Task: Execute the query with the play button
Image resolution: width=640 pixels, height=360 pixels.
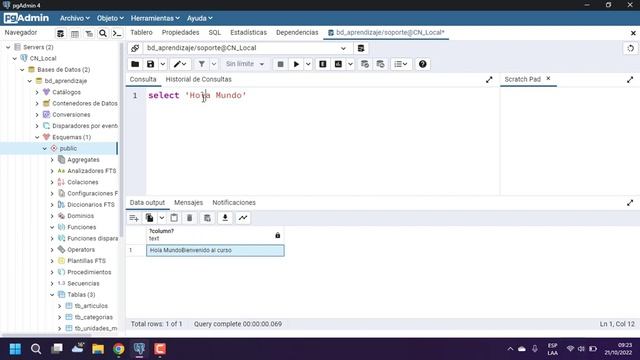Action: 296,64
